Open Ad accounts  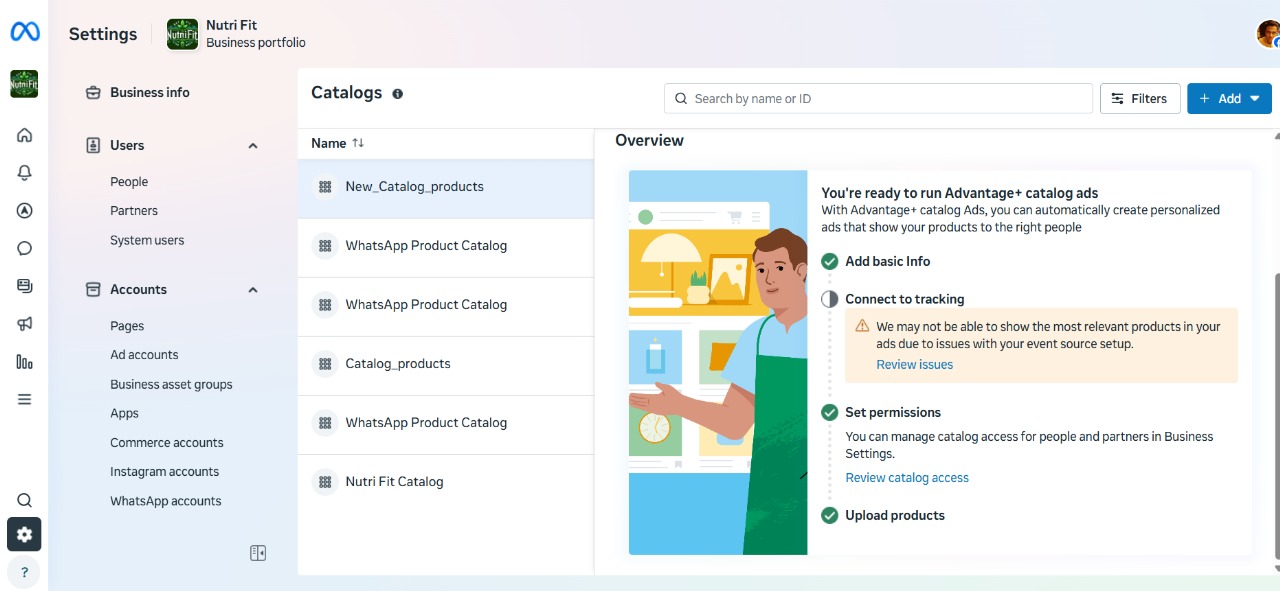[144, 355]
